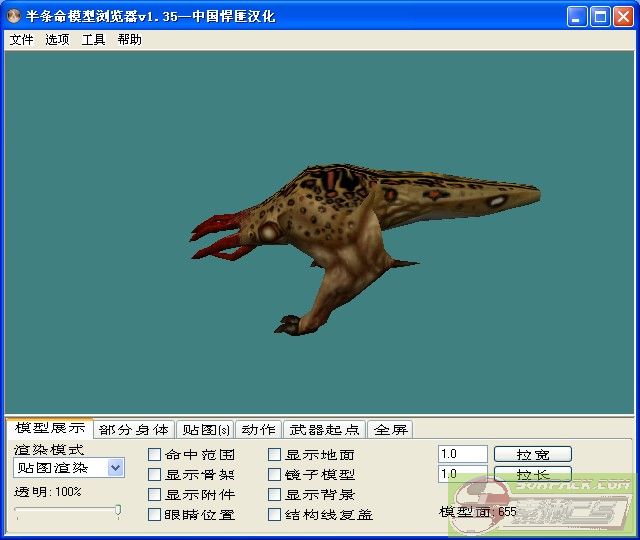The height and width of the screenshot is (540, 640).
Task: Open the 文件 (File) menu
Action: (x=21, y=40)
